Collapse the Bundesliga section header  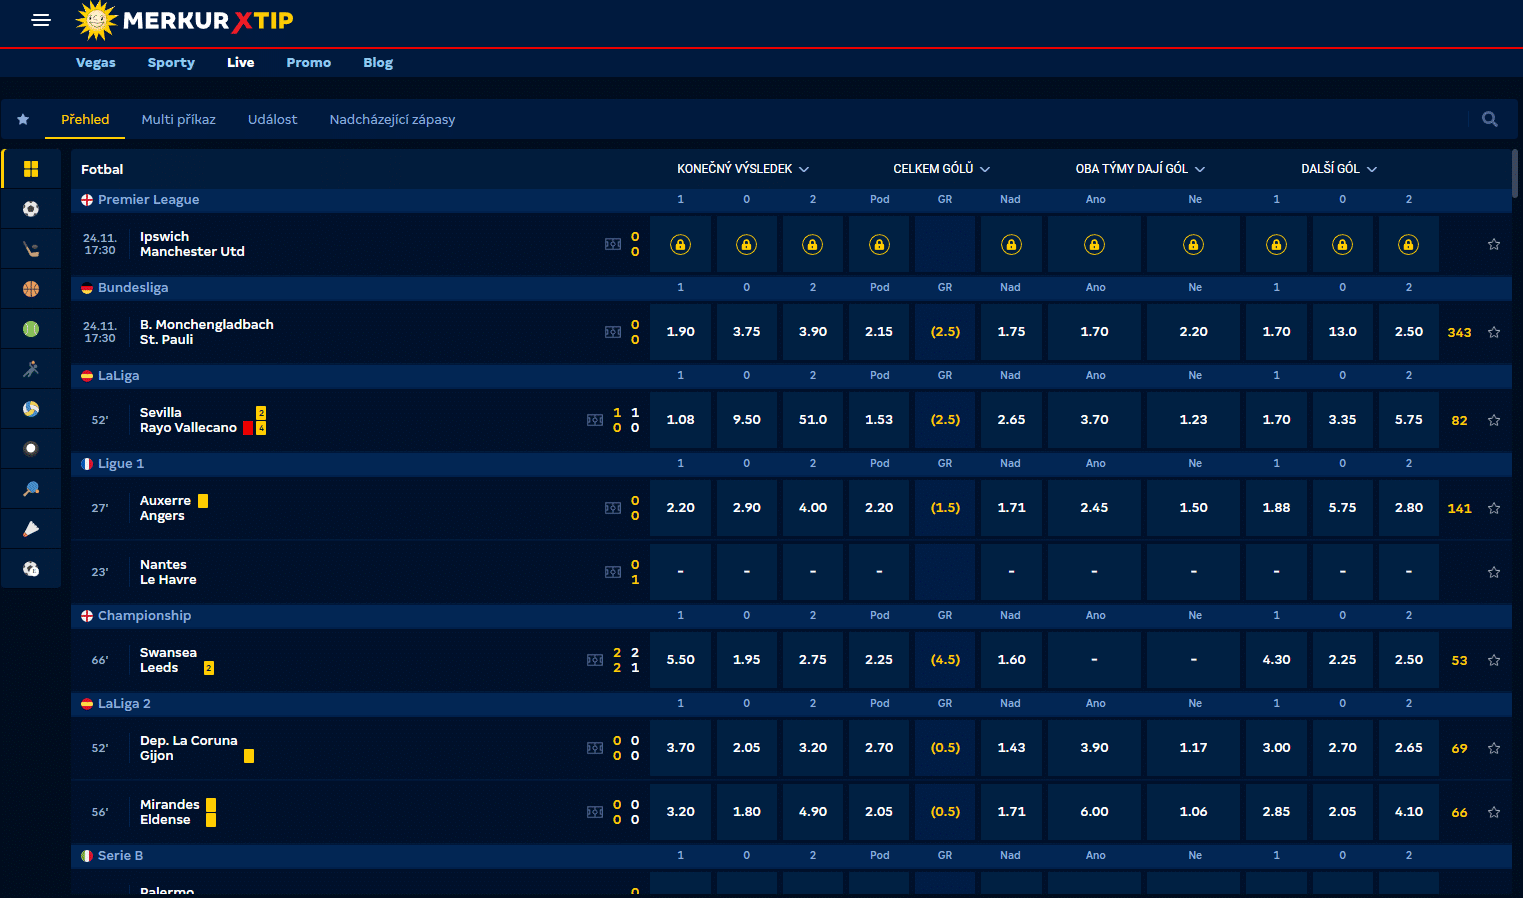(791, 288)
